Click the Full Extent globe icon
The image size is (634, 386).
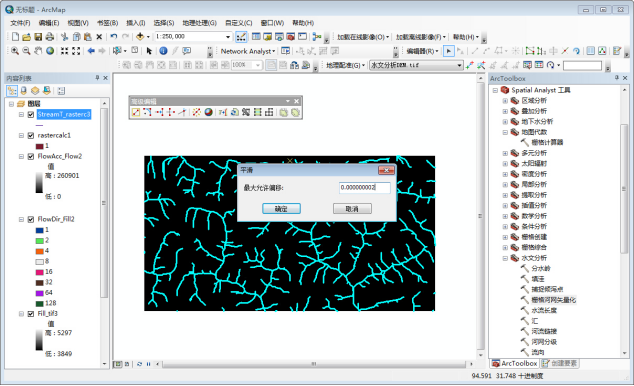click(50, 51)
